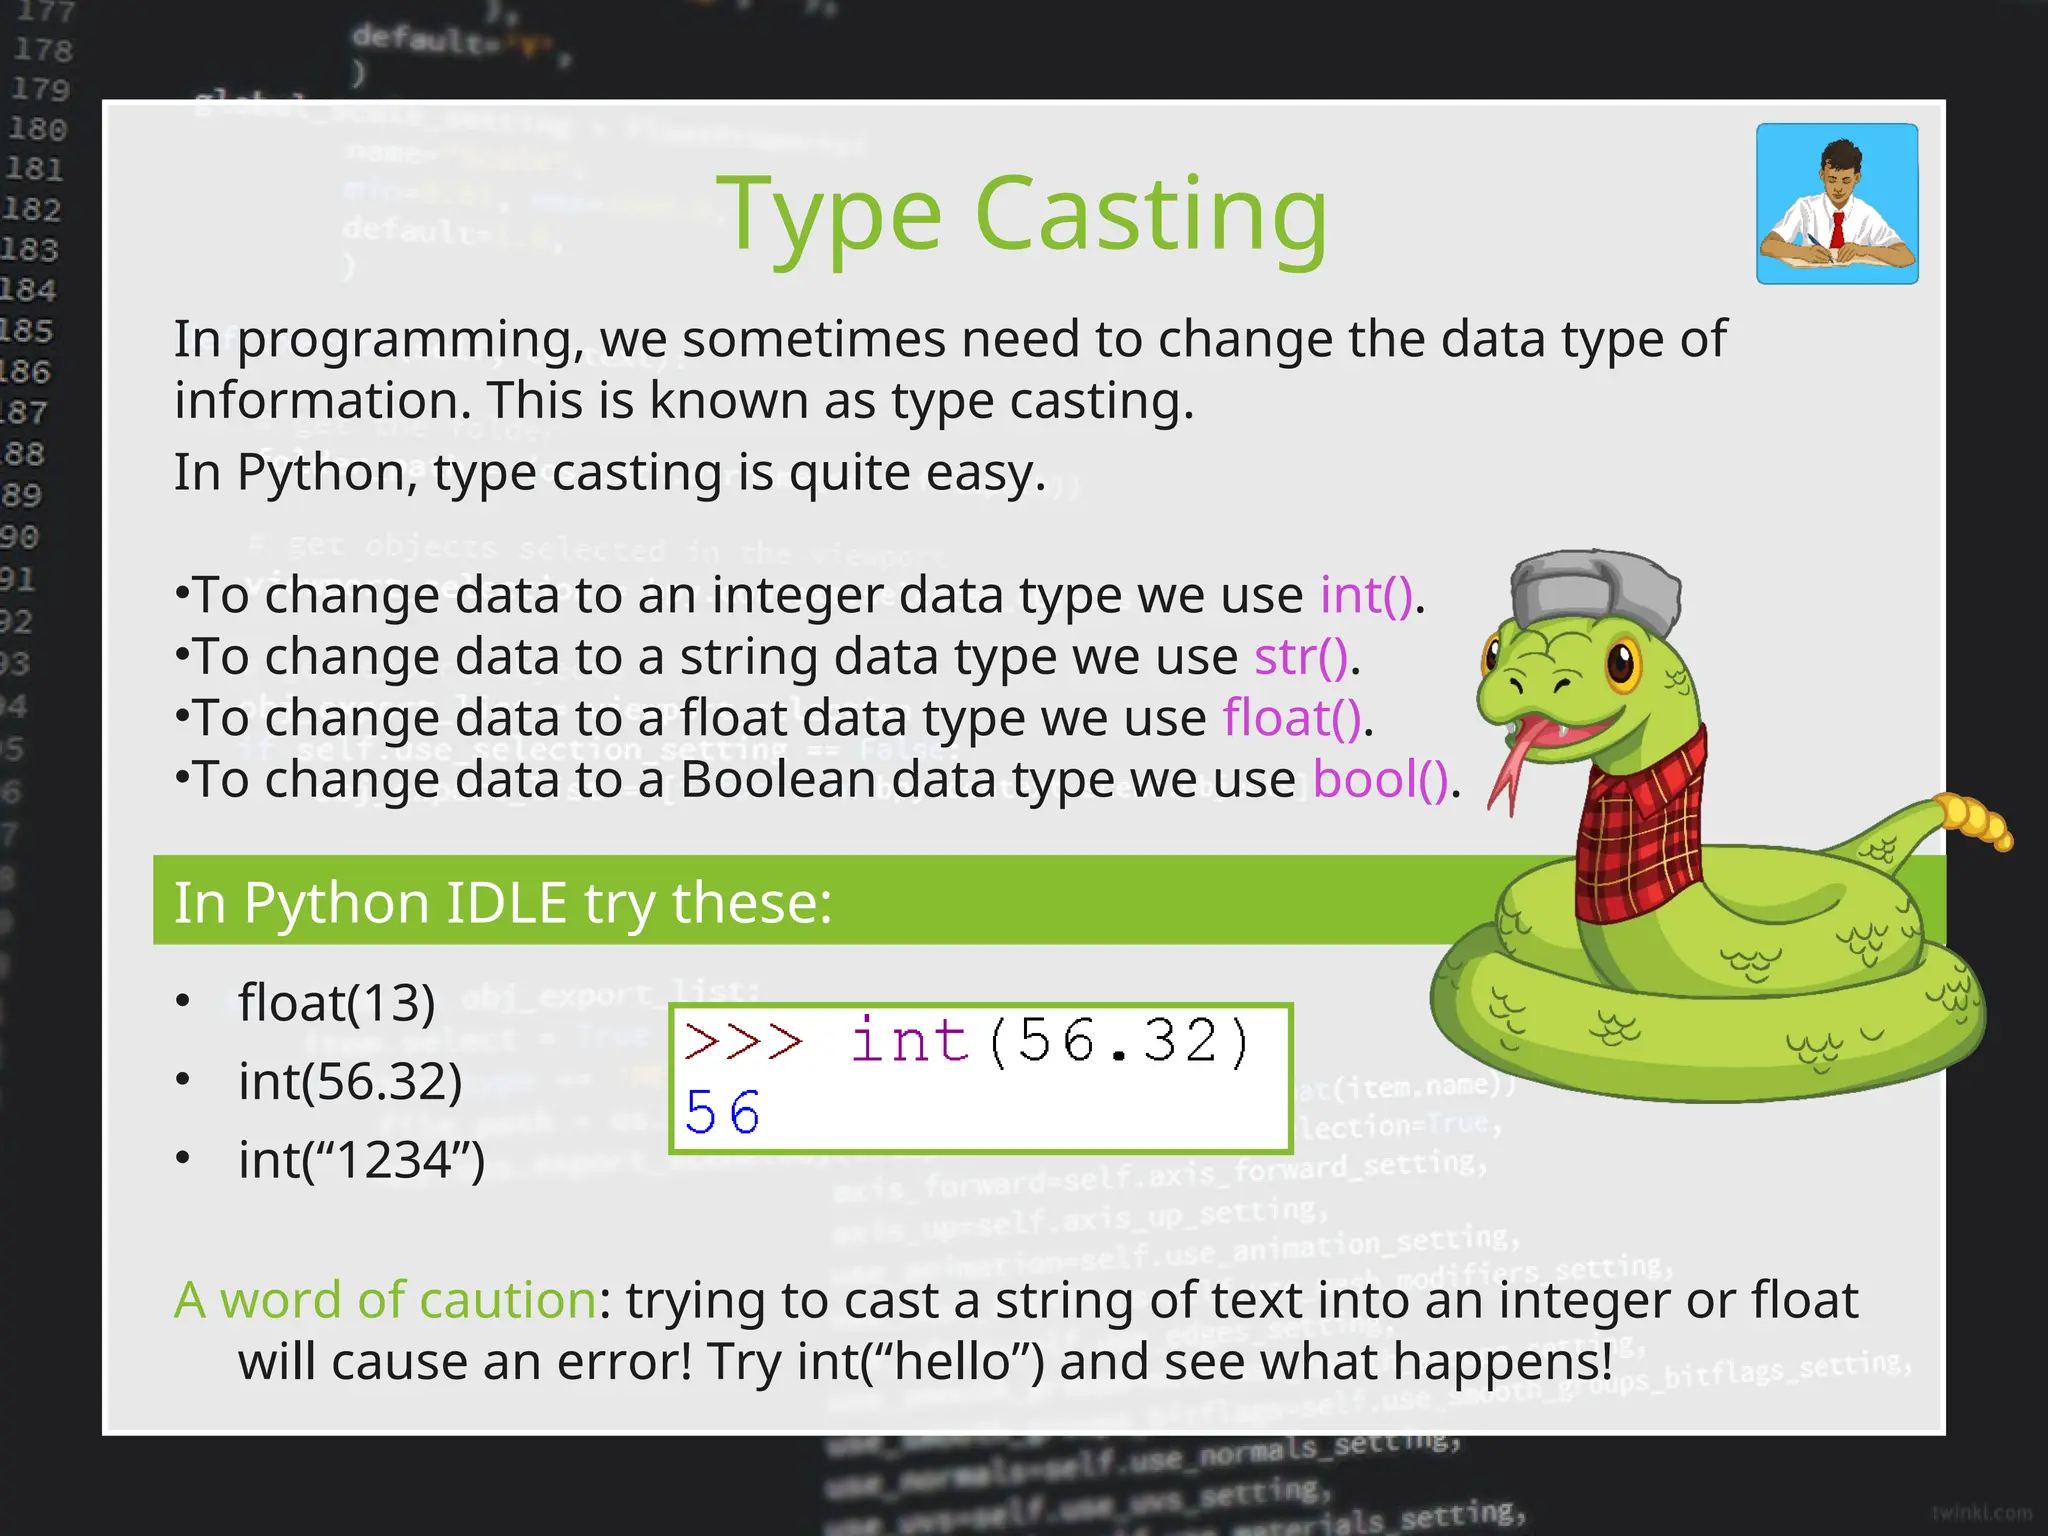Click the green snake mascot illustration
Viewport: 2048px width, 1536px height.
click(x=1720, y=825)
